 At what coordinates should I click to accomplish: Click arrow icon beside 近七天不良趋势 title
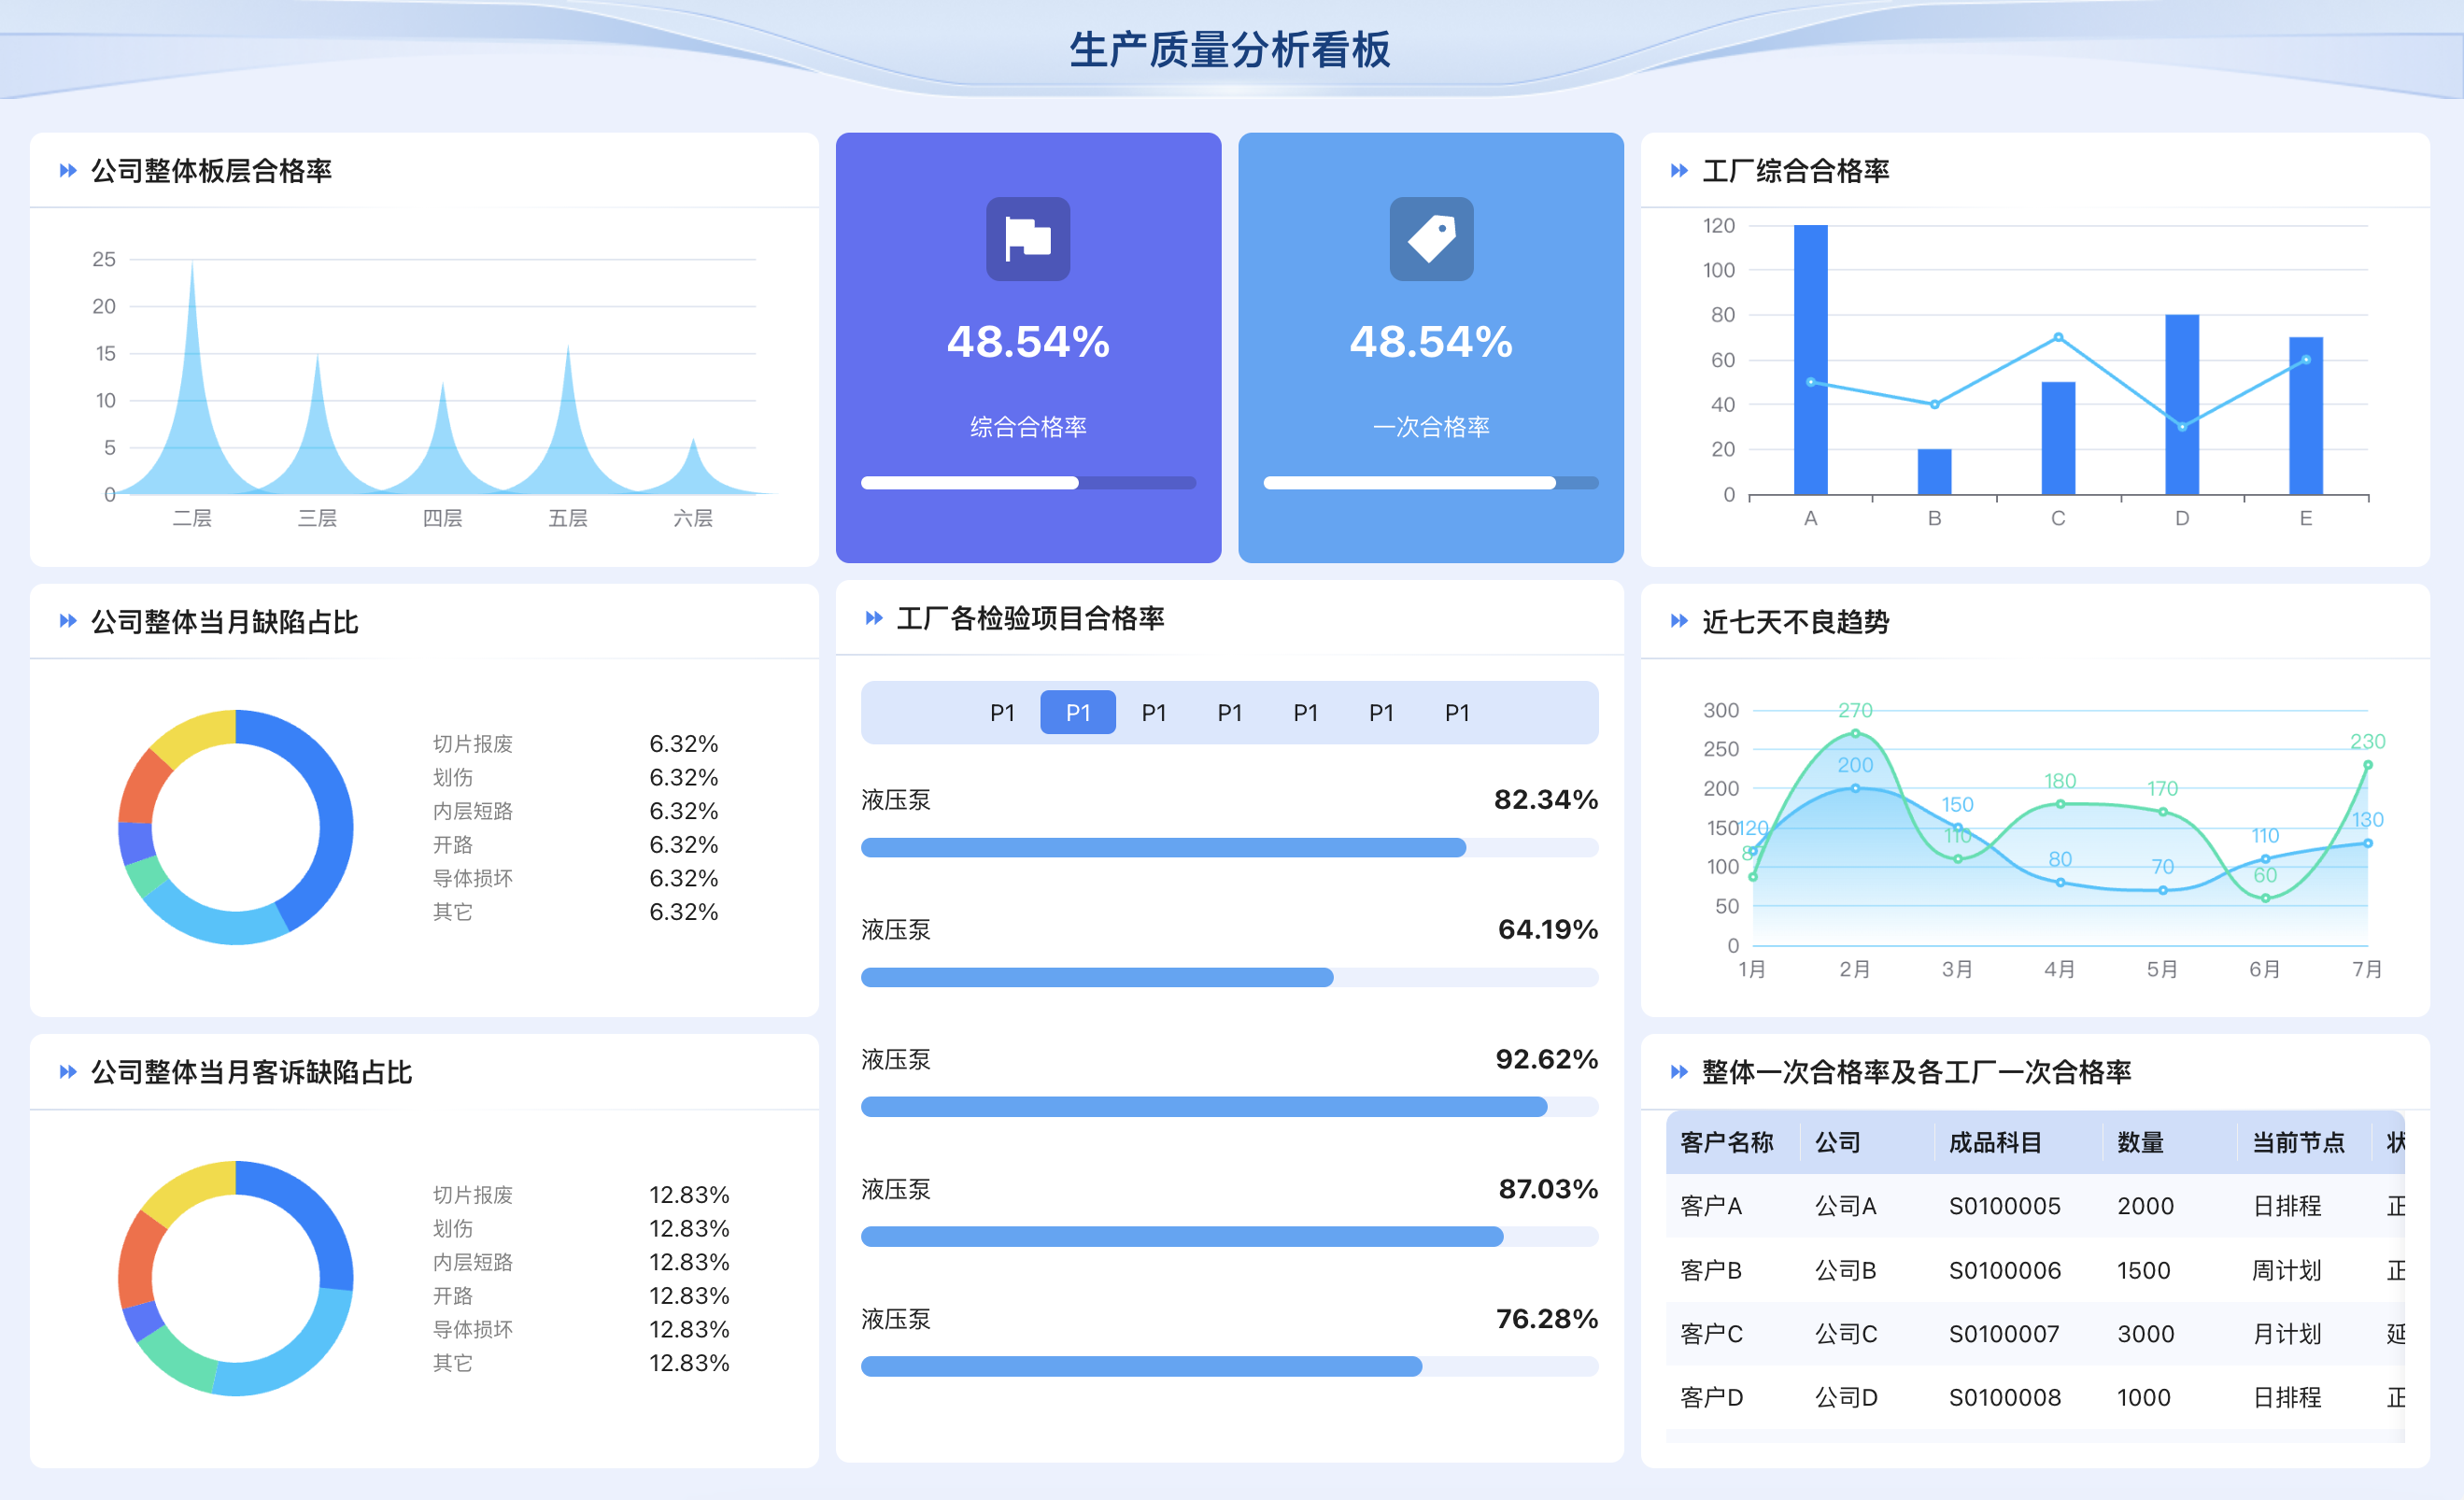[x=1679, y=621]
